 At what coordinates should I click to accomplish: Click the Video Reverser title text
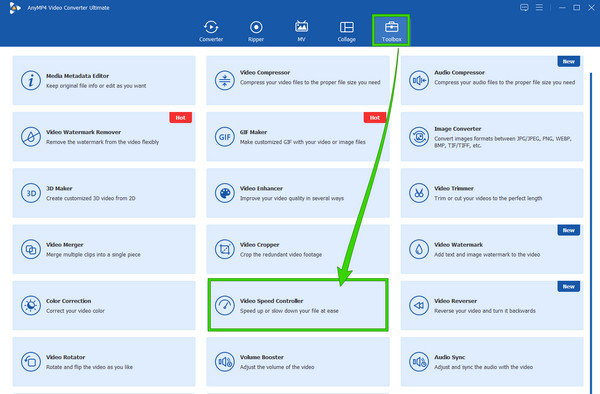tap(455, 301)
